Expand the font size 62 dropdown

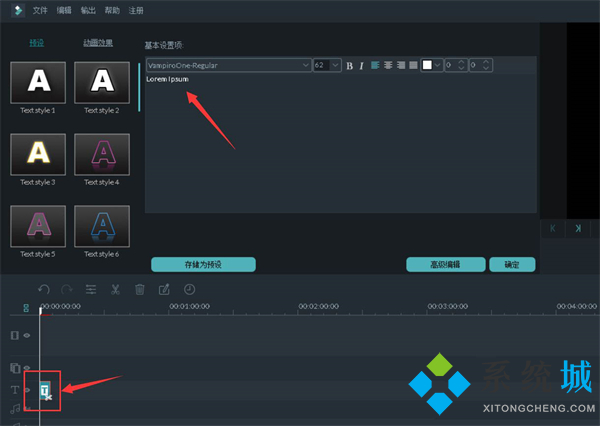point(335,65)
